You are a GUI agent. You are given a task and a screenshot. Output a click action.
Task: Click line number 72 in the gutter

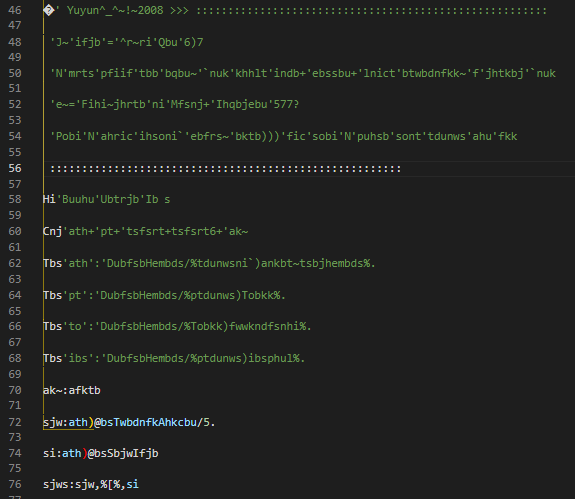pos(15,422)
